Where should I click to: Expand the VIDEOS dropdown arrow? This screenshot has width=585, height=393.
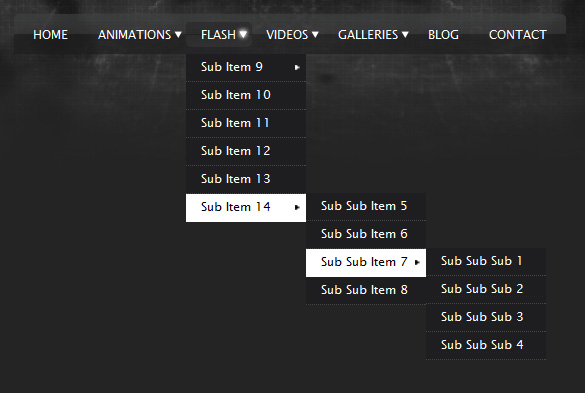click(x=315, y=35)
